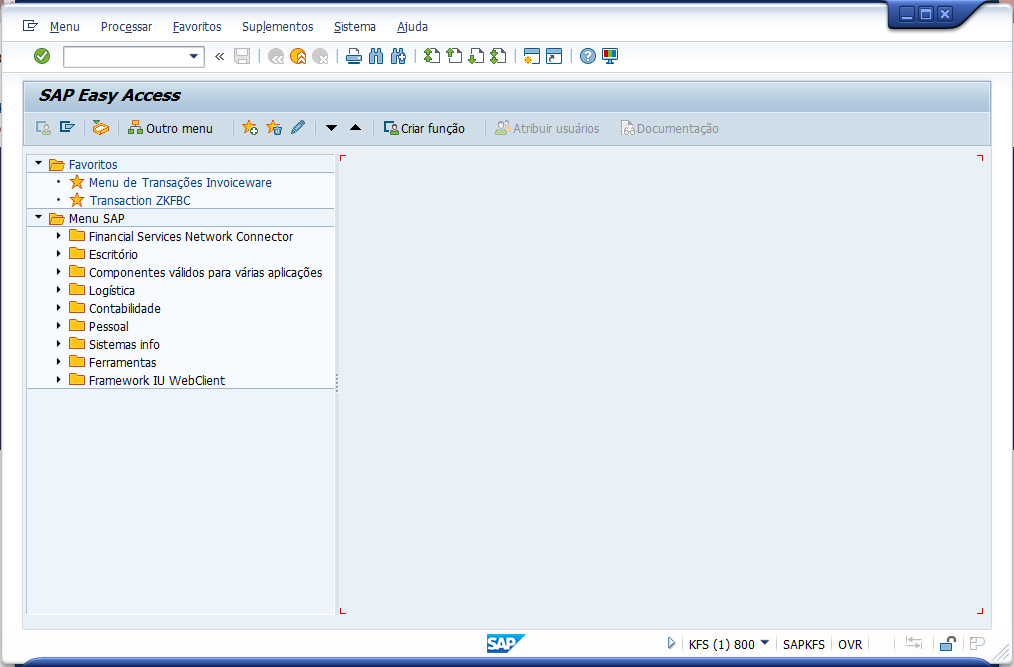Click the Delete Favorite star icon
The height and width of the screenshot is (667, 1014).
[x=274, y=128]
